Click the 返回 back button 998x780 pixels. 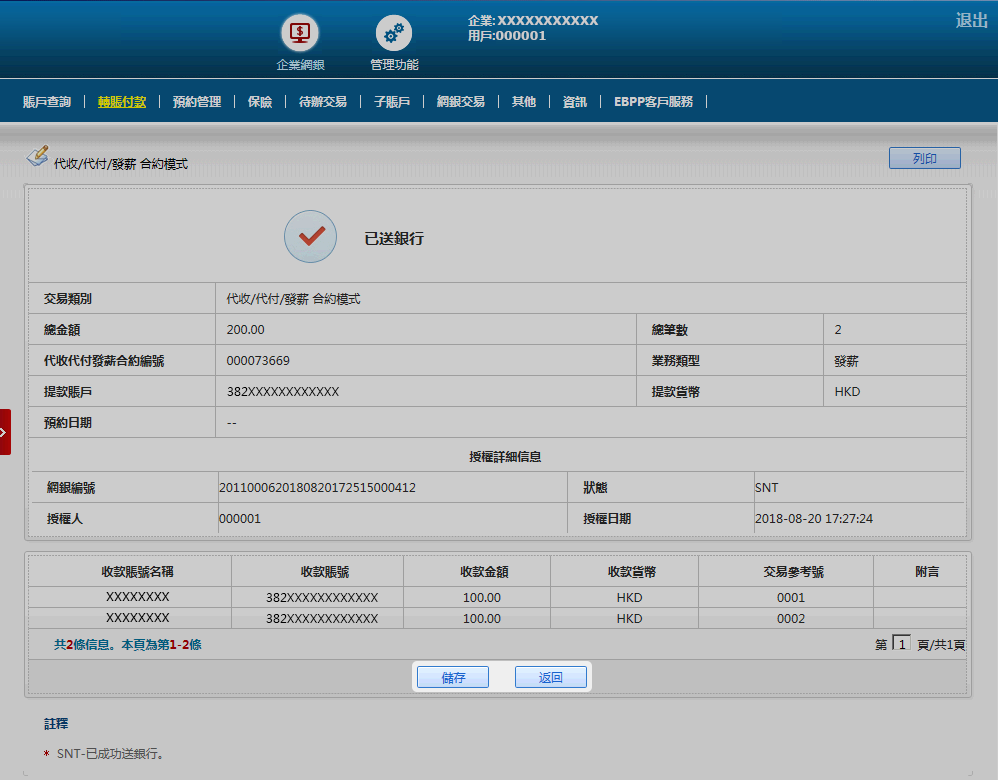(550, 677)
